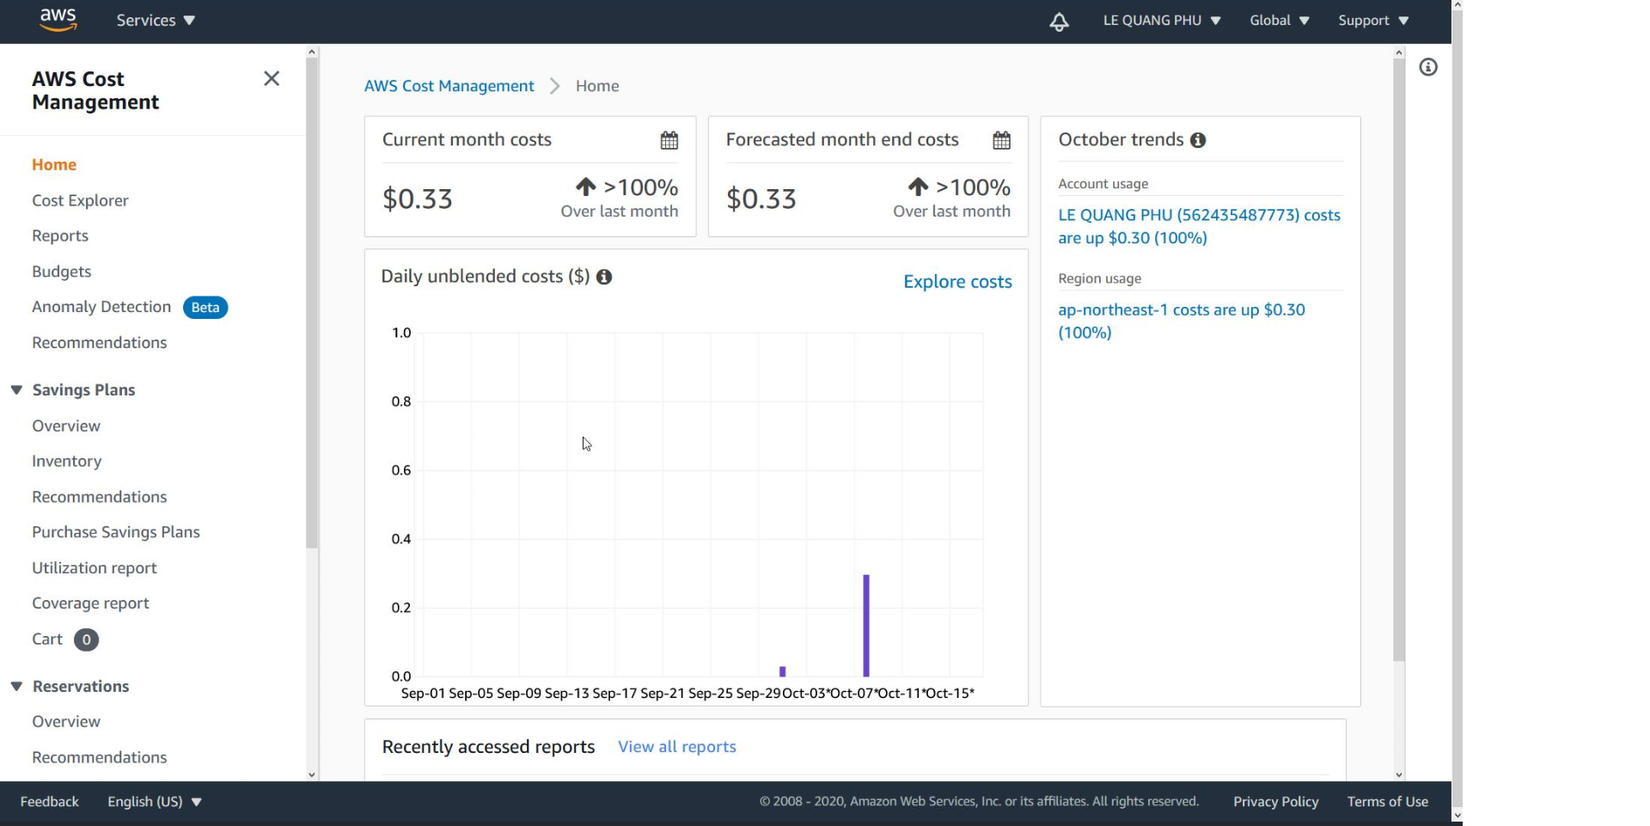Open the Global region dropdown
This screenshot has width=1650, height=826.
tap(1279, 20)
